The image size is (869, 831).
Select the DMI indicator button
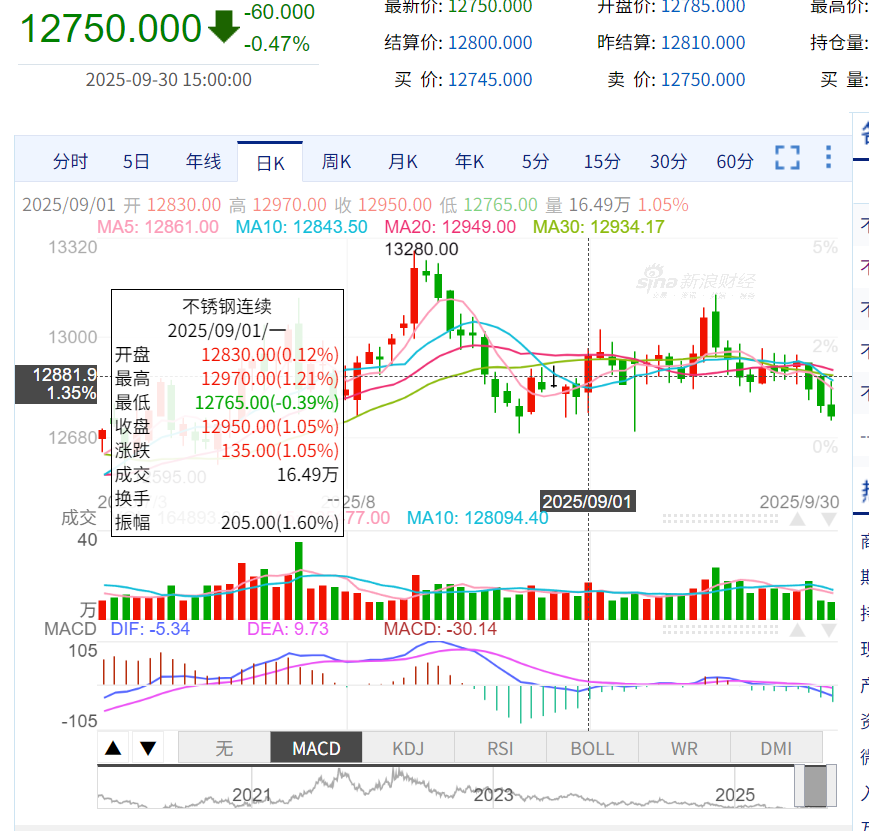coord(776,748)
